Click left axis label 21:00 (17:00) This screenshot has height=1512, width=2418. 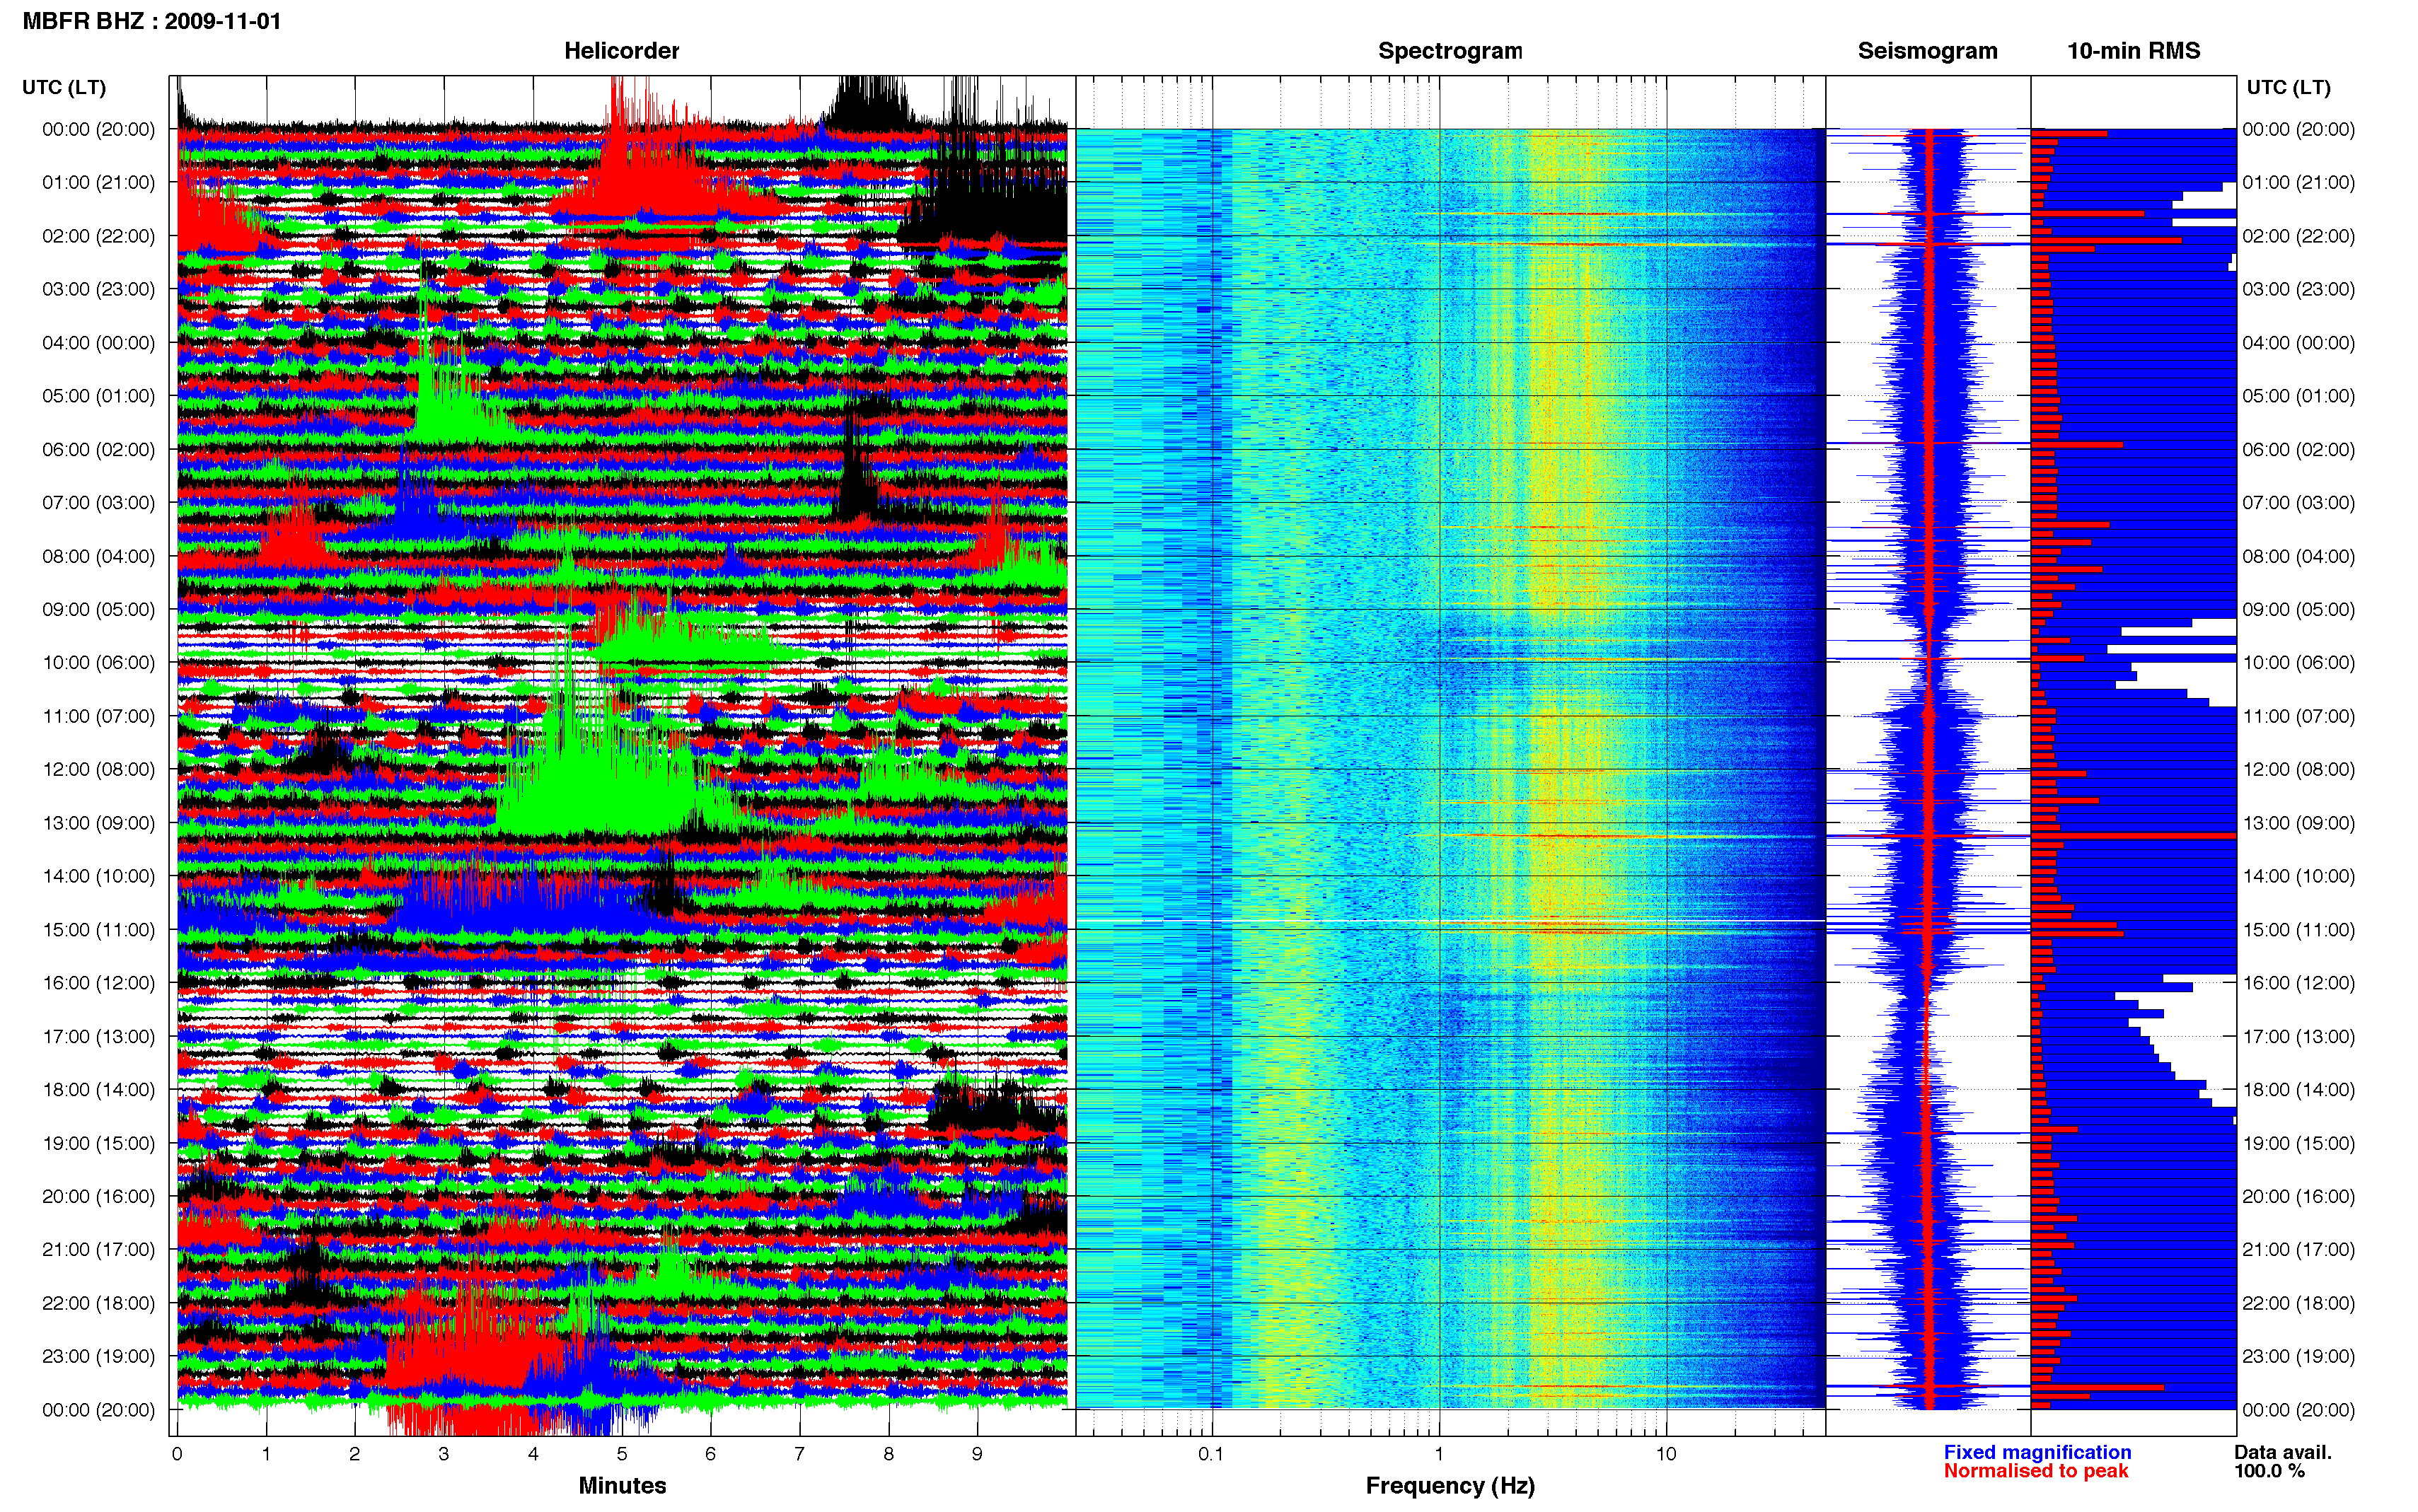98,1249
